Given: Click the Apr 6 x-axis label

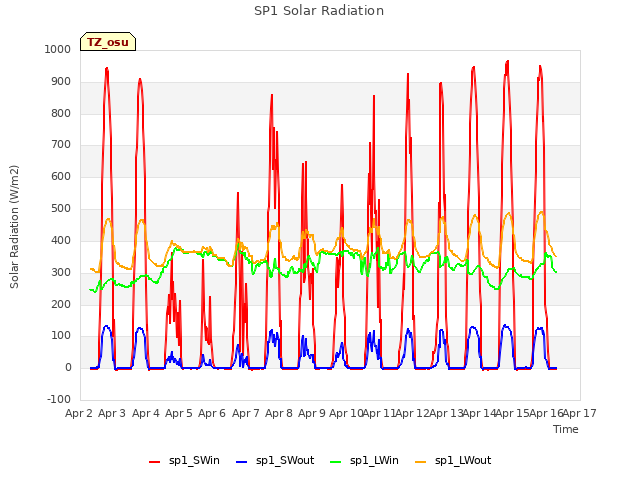Looking at the screenshot, I should (212, 413).
